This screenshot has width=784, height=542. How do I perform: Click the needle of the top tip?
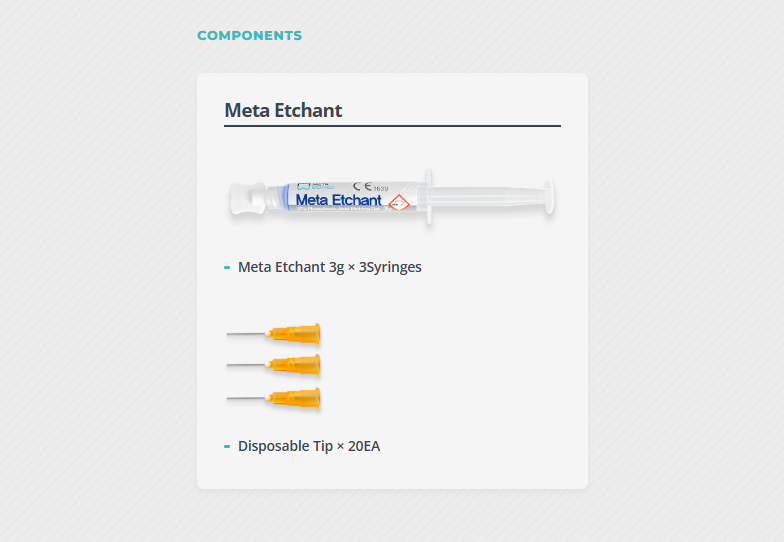[246, 334]
